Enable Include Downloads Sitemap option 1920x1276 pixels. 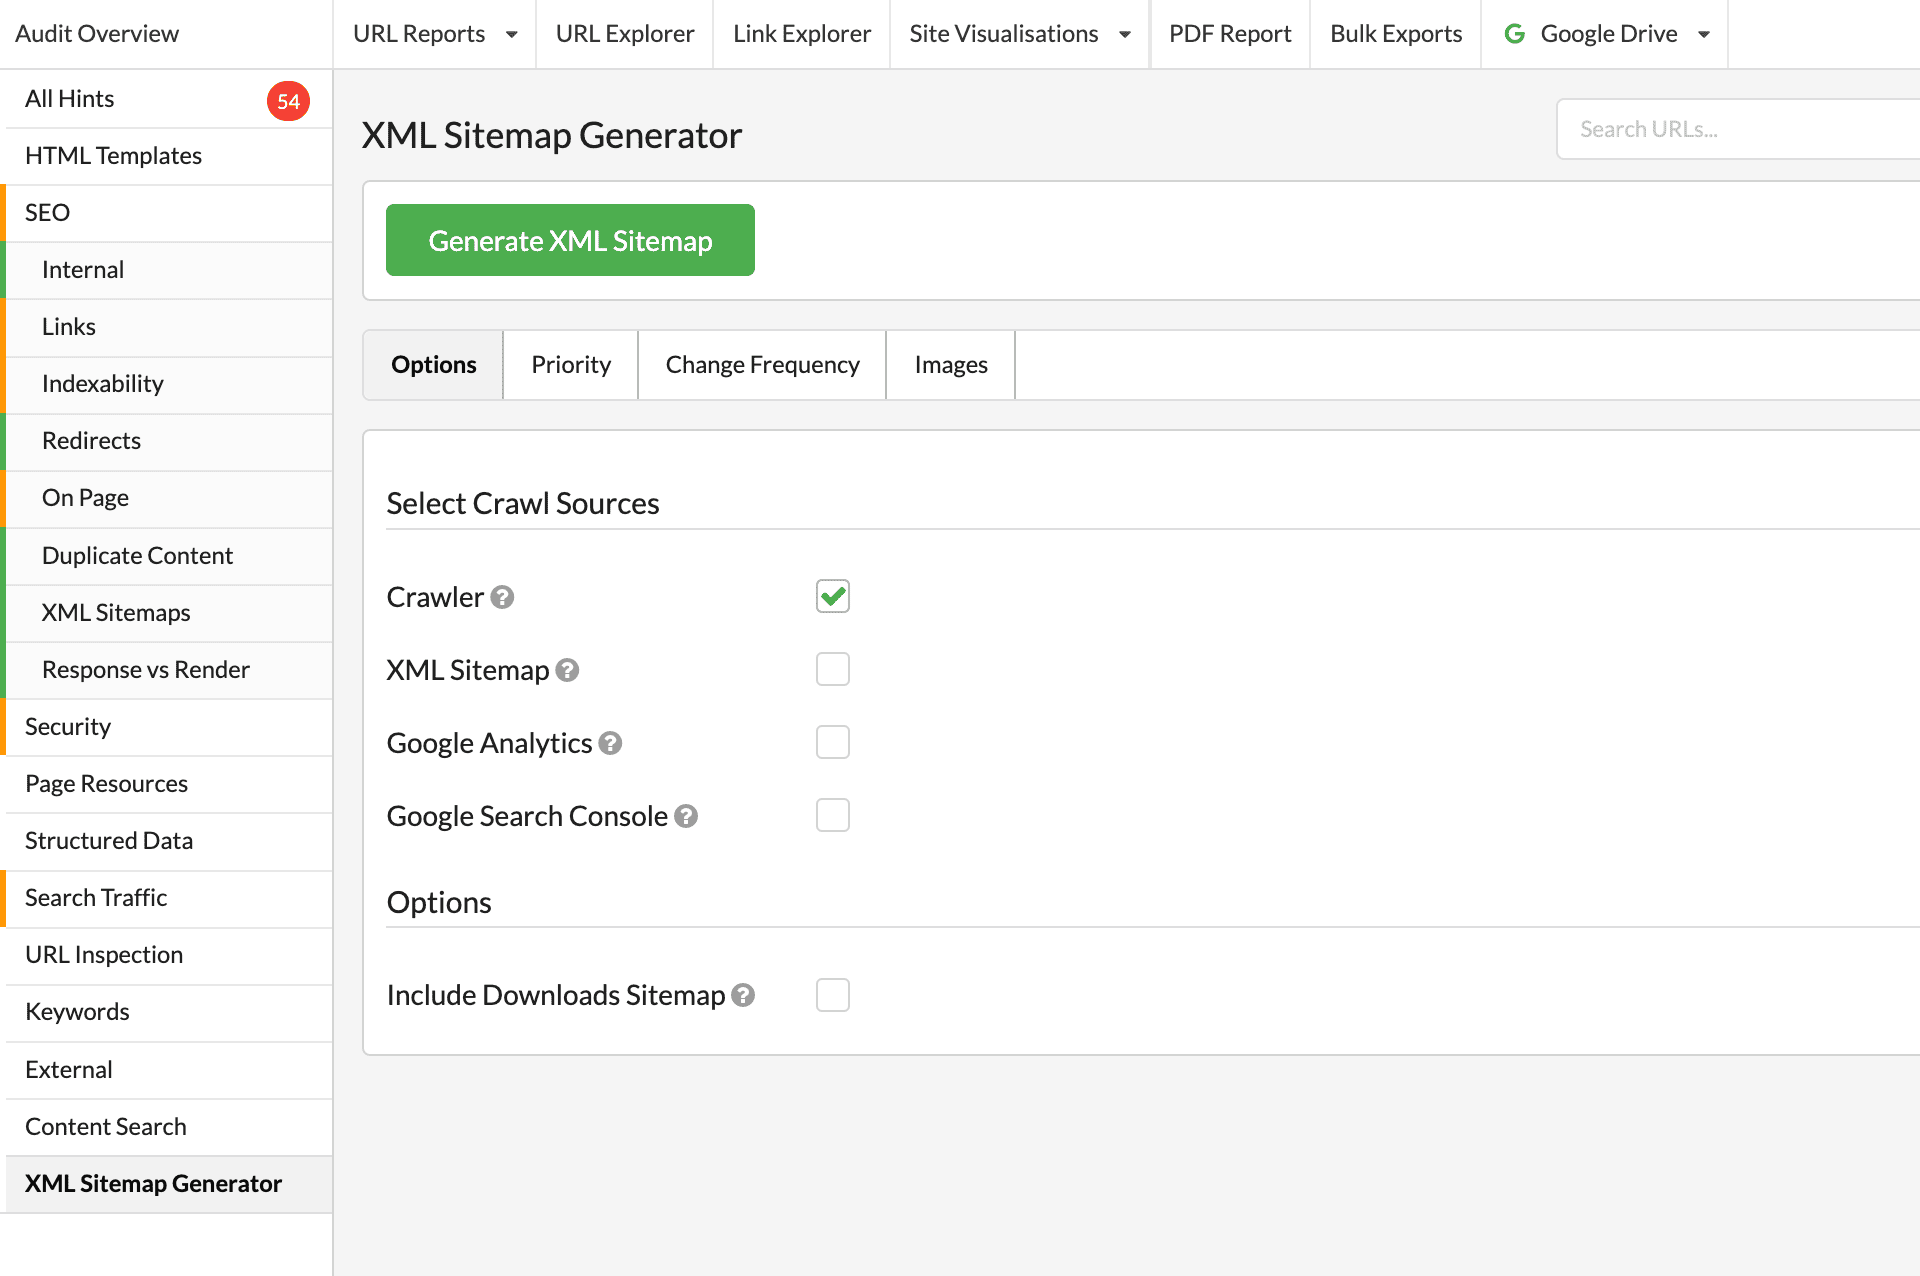[832, 995]
